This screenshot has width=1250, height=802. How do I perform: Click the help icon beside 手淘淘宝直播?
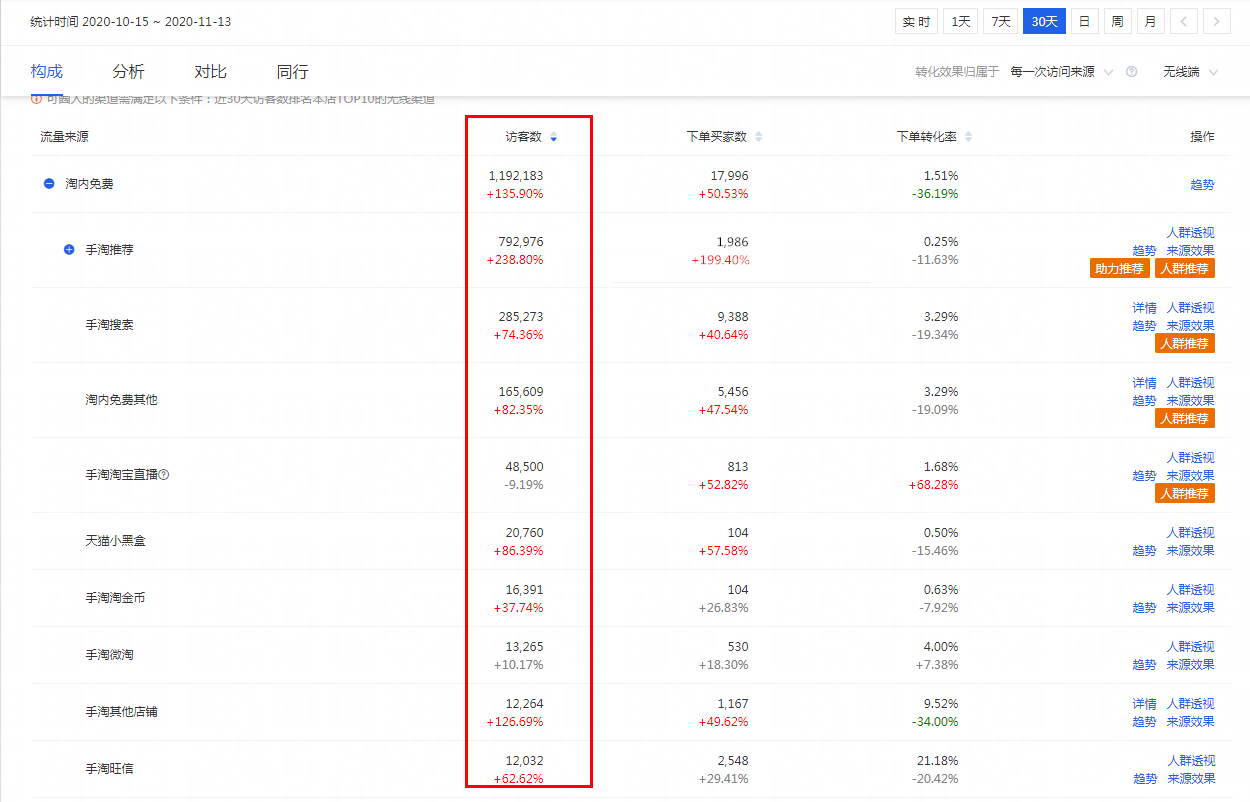pyautogui.click(x=164, y=475)
